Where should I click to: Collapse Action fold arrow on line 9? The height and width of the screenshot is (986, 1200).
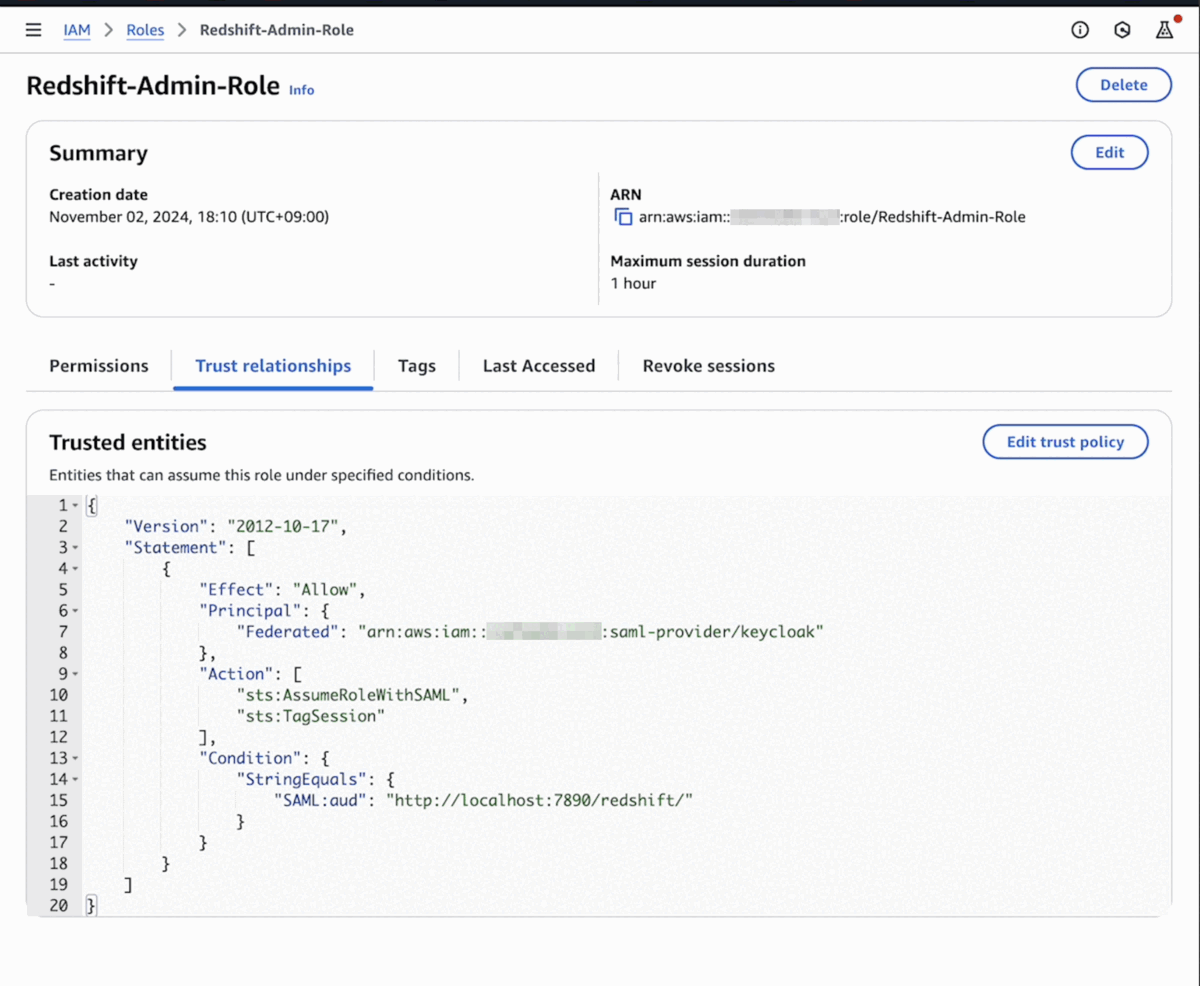tap(75, 674)
